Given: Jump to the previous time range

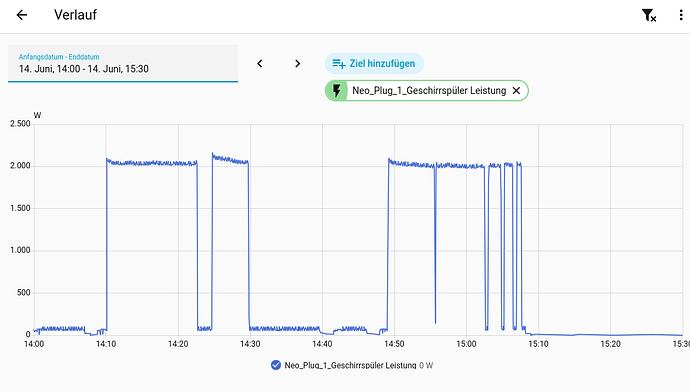Looking at the screenshot, I should point(260,64).
